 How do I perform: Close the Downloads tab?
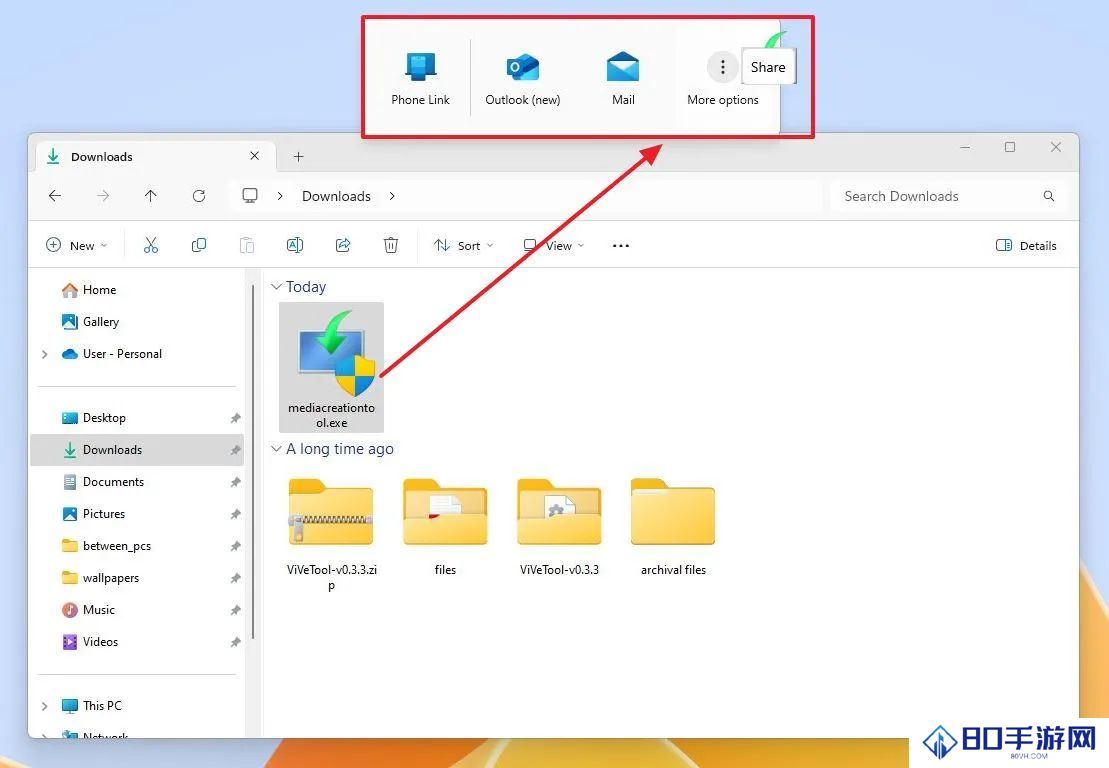(255, 156)
